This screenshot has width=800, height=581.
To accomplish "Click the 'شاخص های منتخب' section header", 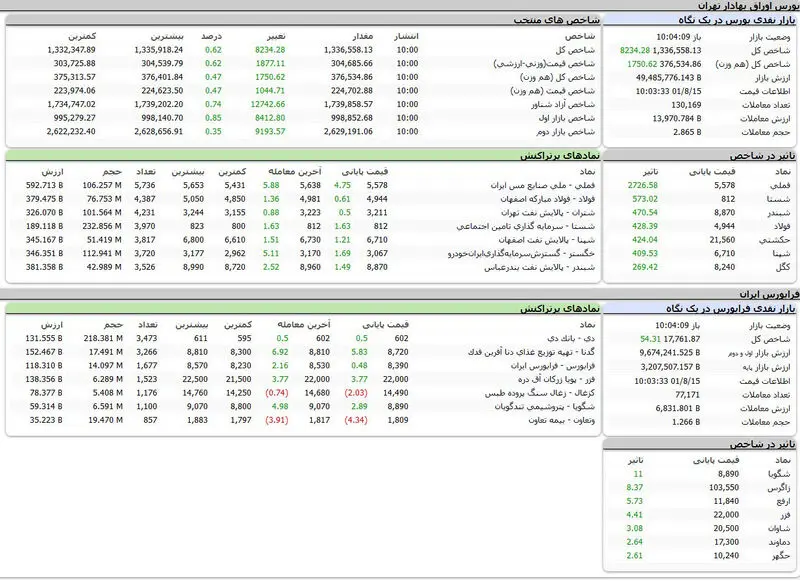I will click(x=557, y=20).
